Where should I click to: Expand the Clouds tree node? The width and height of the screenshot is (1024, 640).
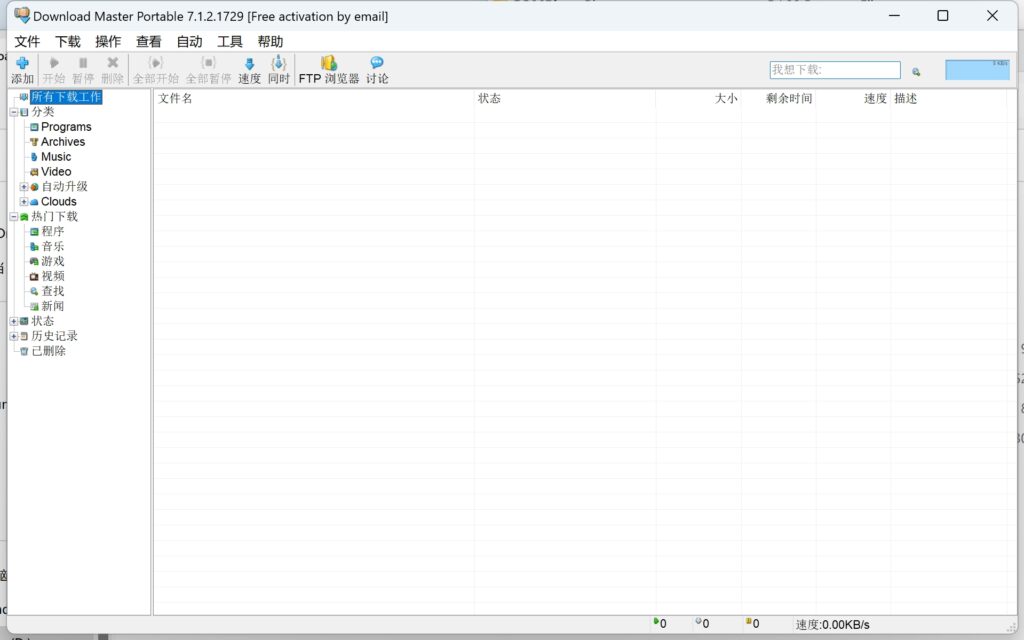[x=24, y=202]
